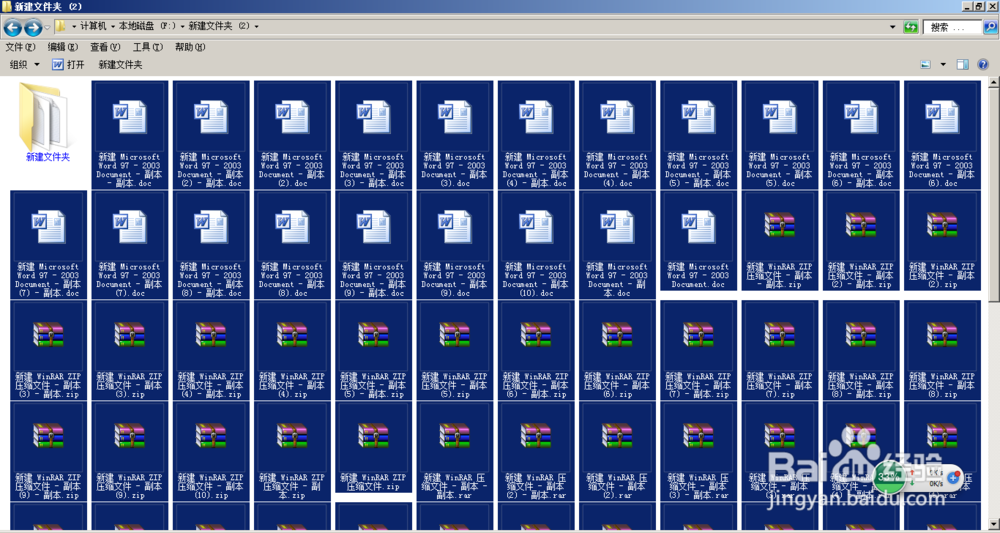Open the view options dropdown arrow
1000x533 pixels.
943,64
